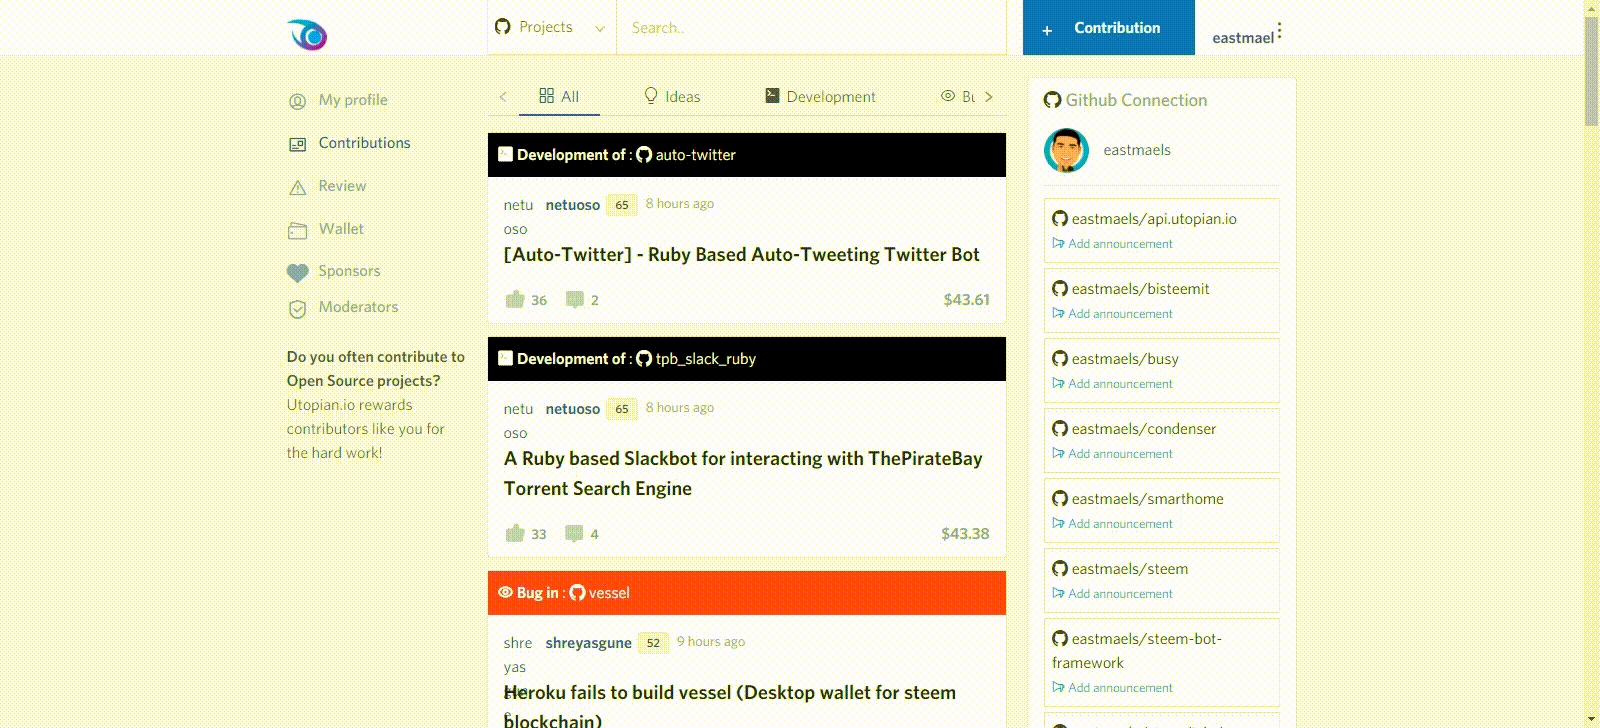Click the page vertical scrollbar thumb
This screenshot has width=1600, height=728.
pos(1591,70)
